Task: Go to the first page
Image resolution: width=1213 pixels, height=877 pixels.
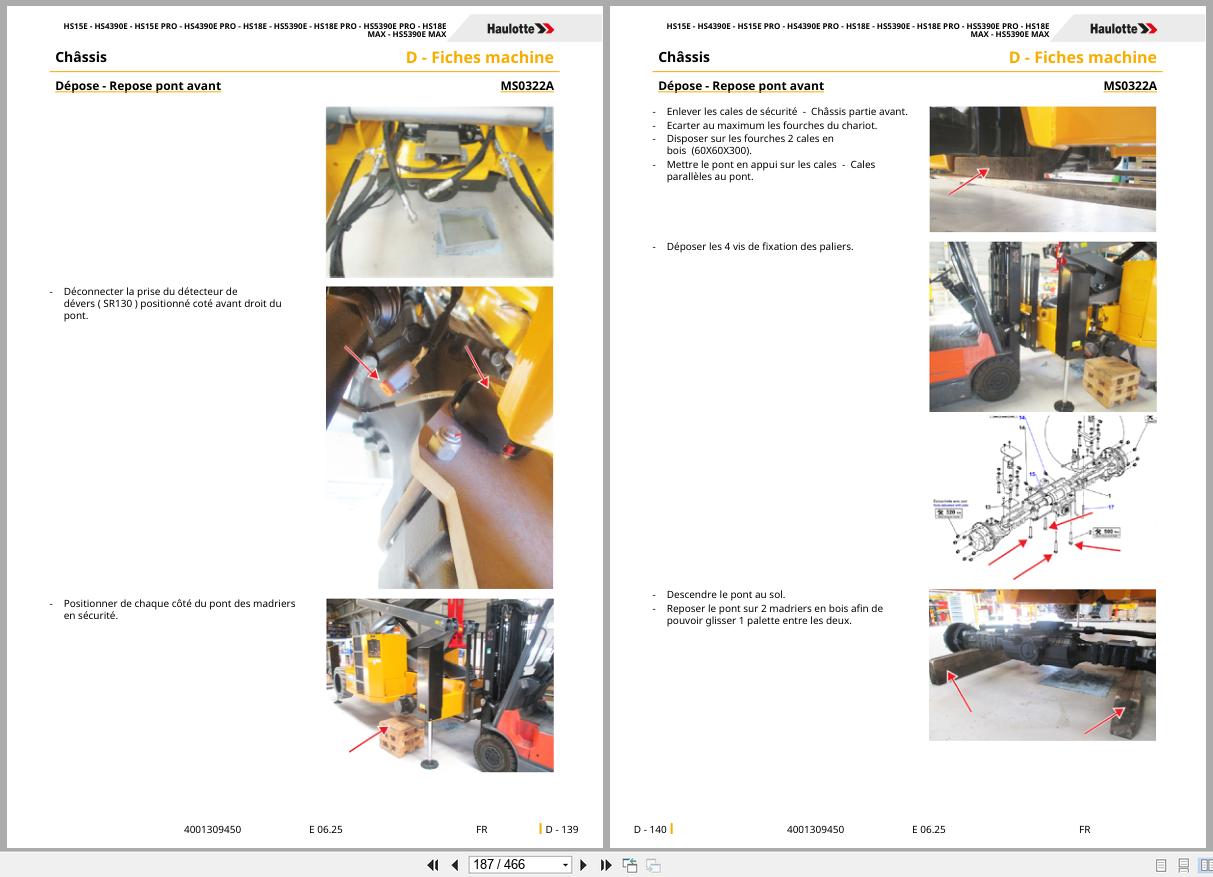Action: 433,865
